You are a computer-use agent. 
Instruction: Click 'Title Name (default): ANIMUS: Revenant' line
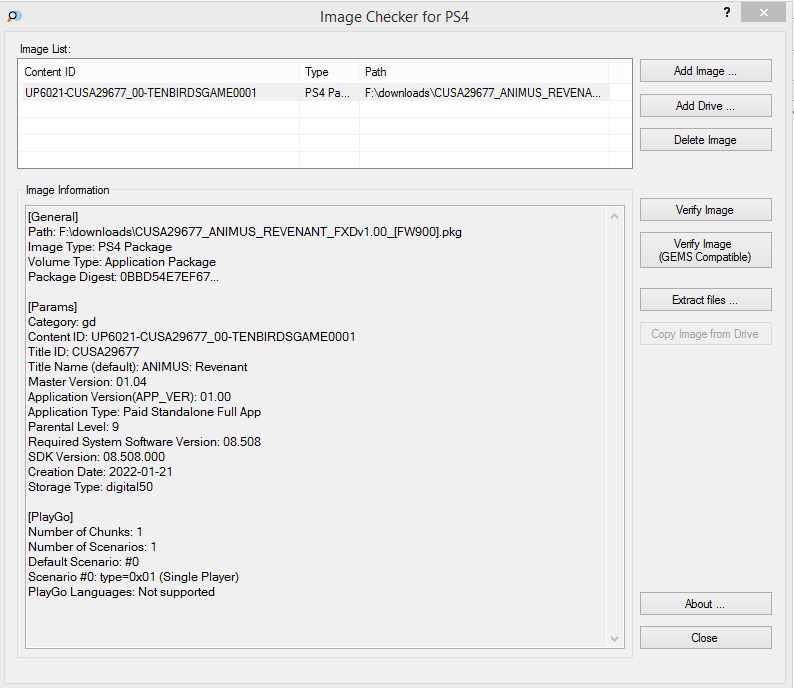pyautogui.click(x=138, y=367)
